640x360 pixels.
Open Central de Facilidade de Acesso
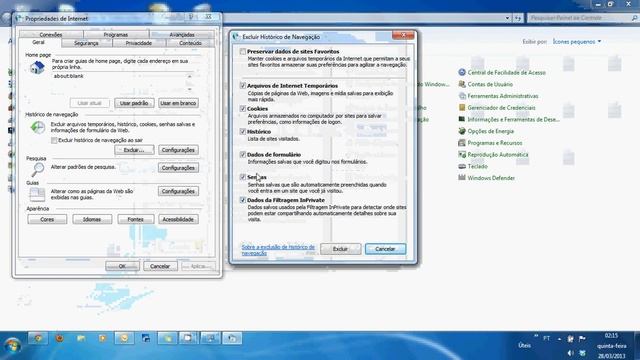[506, 73]
